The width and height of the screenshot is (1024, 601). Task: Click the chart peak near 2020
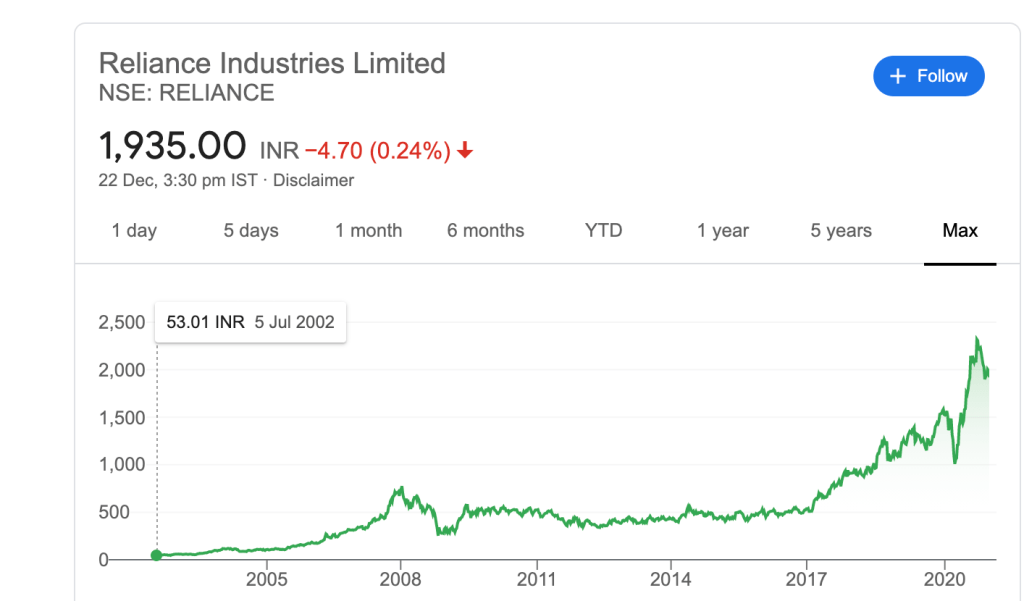(x=976, y=339)
